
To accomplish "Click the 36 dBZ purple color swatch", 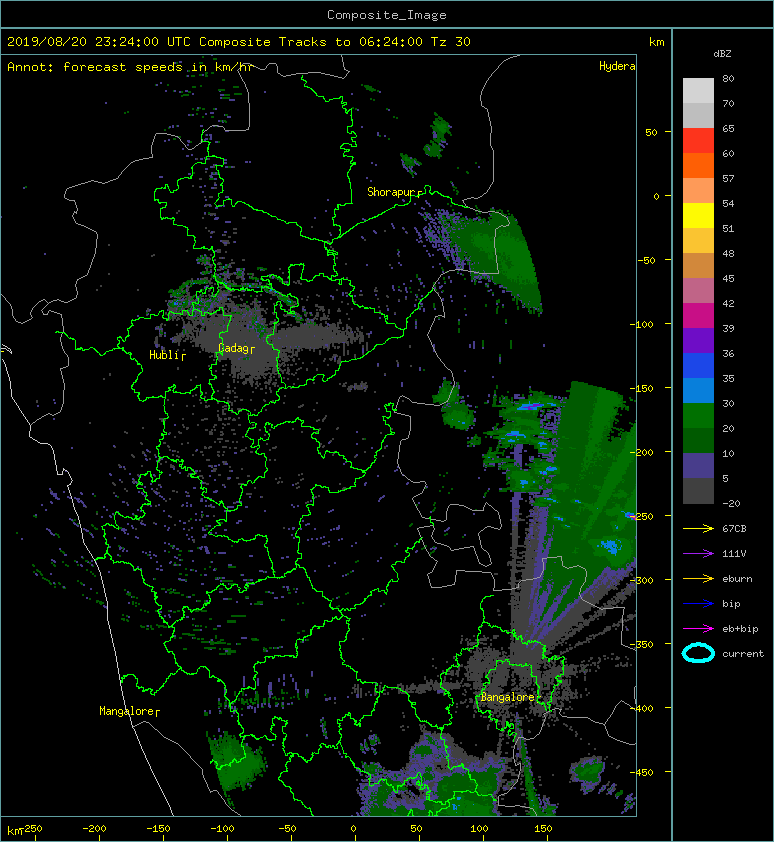I will [x=698, y=340].
